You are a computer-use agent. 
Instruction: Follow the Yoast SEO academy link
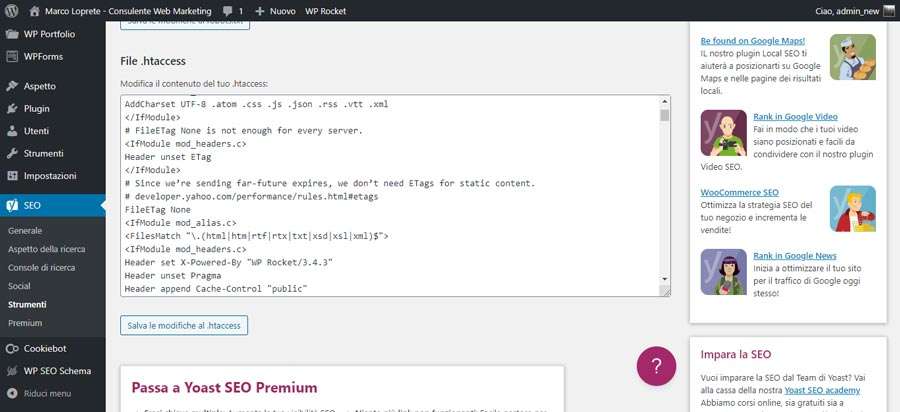click(x=823, y=390)
